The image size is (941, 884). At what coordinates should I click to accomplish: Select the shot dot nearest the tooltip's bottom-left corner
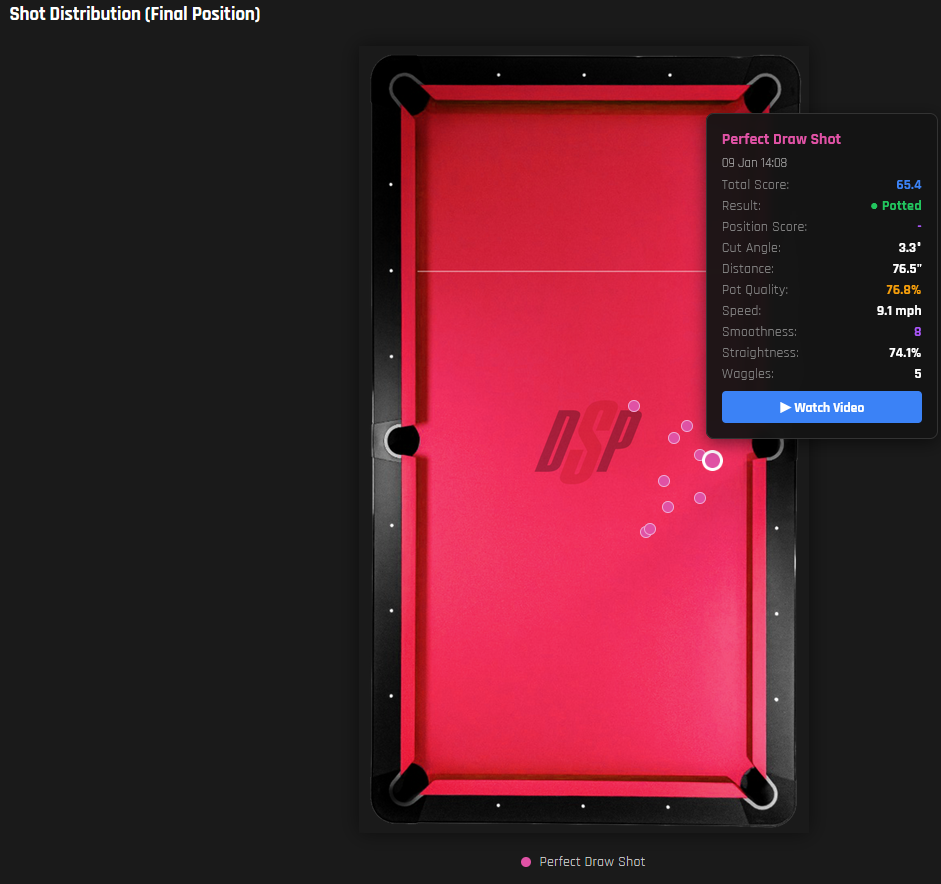point(687,426)
